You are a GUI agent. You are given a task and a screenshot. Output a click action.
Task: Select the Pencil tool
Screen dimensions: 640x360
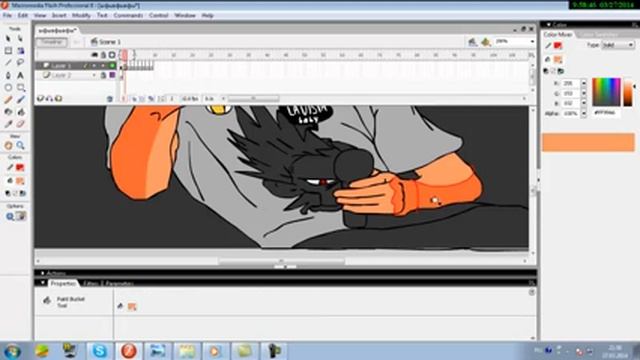pos(8,100)
